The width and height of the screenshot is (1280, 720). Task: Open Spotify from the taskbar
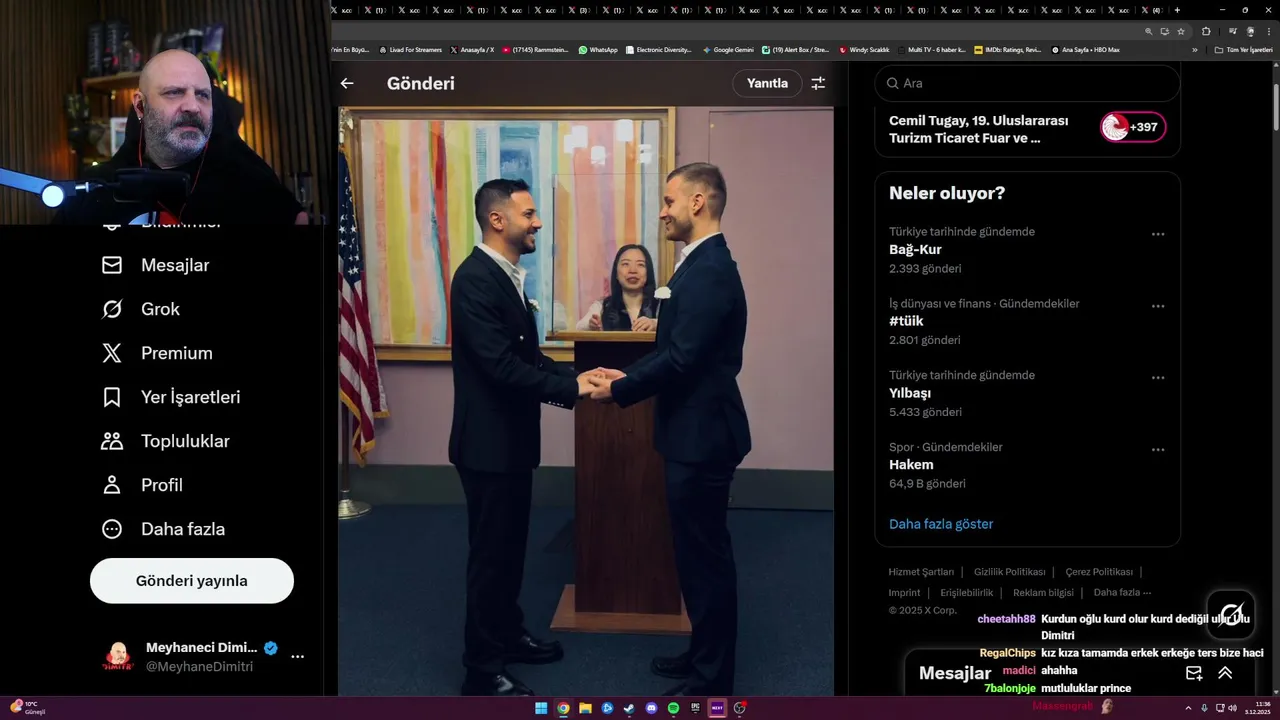point(673,708)
